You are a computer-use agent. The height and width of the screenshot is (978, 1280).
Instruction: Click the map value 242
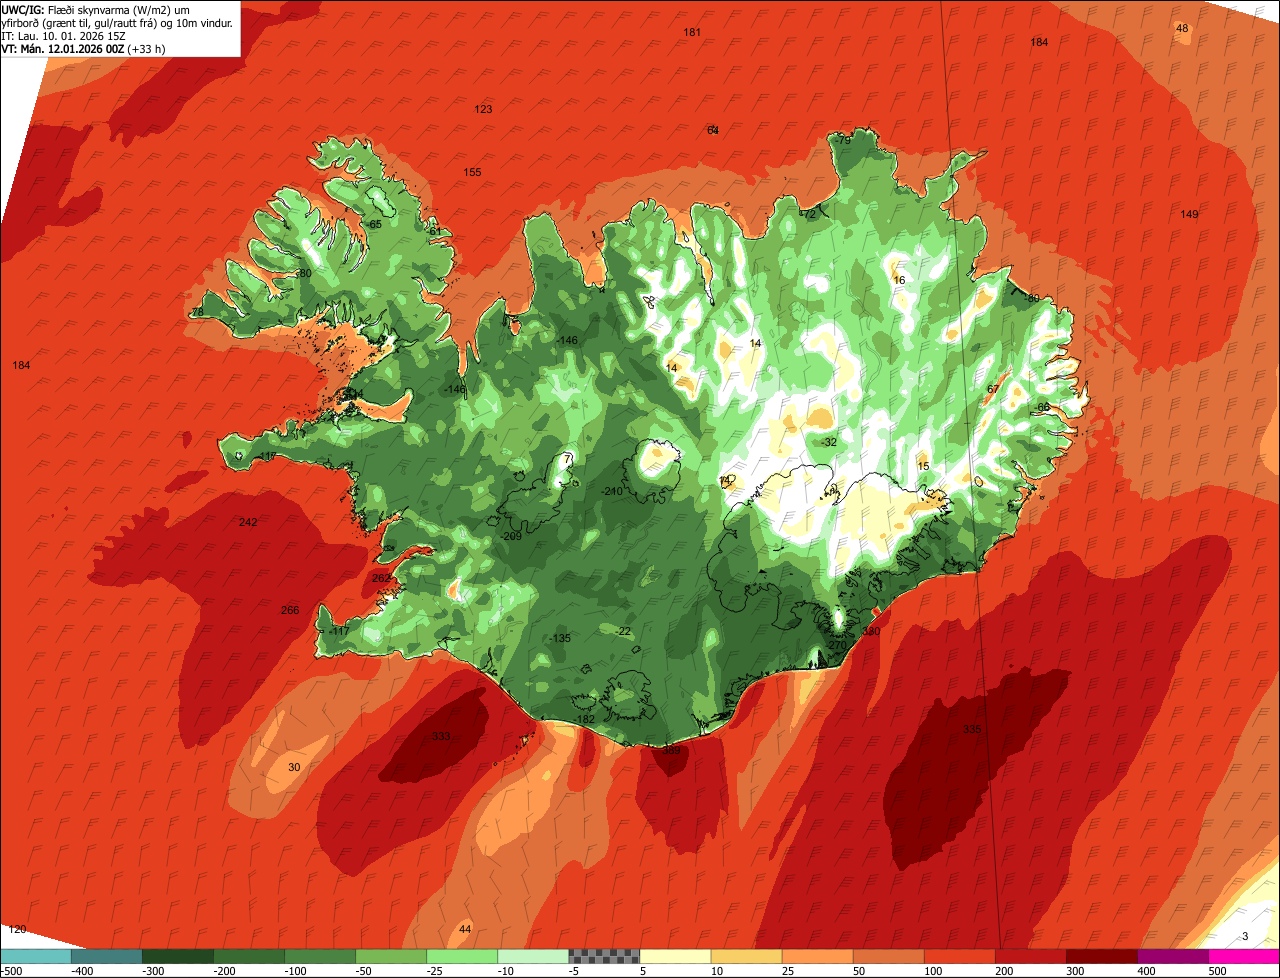pyautogui.click(x=248, y=522)
